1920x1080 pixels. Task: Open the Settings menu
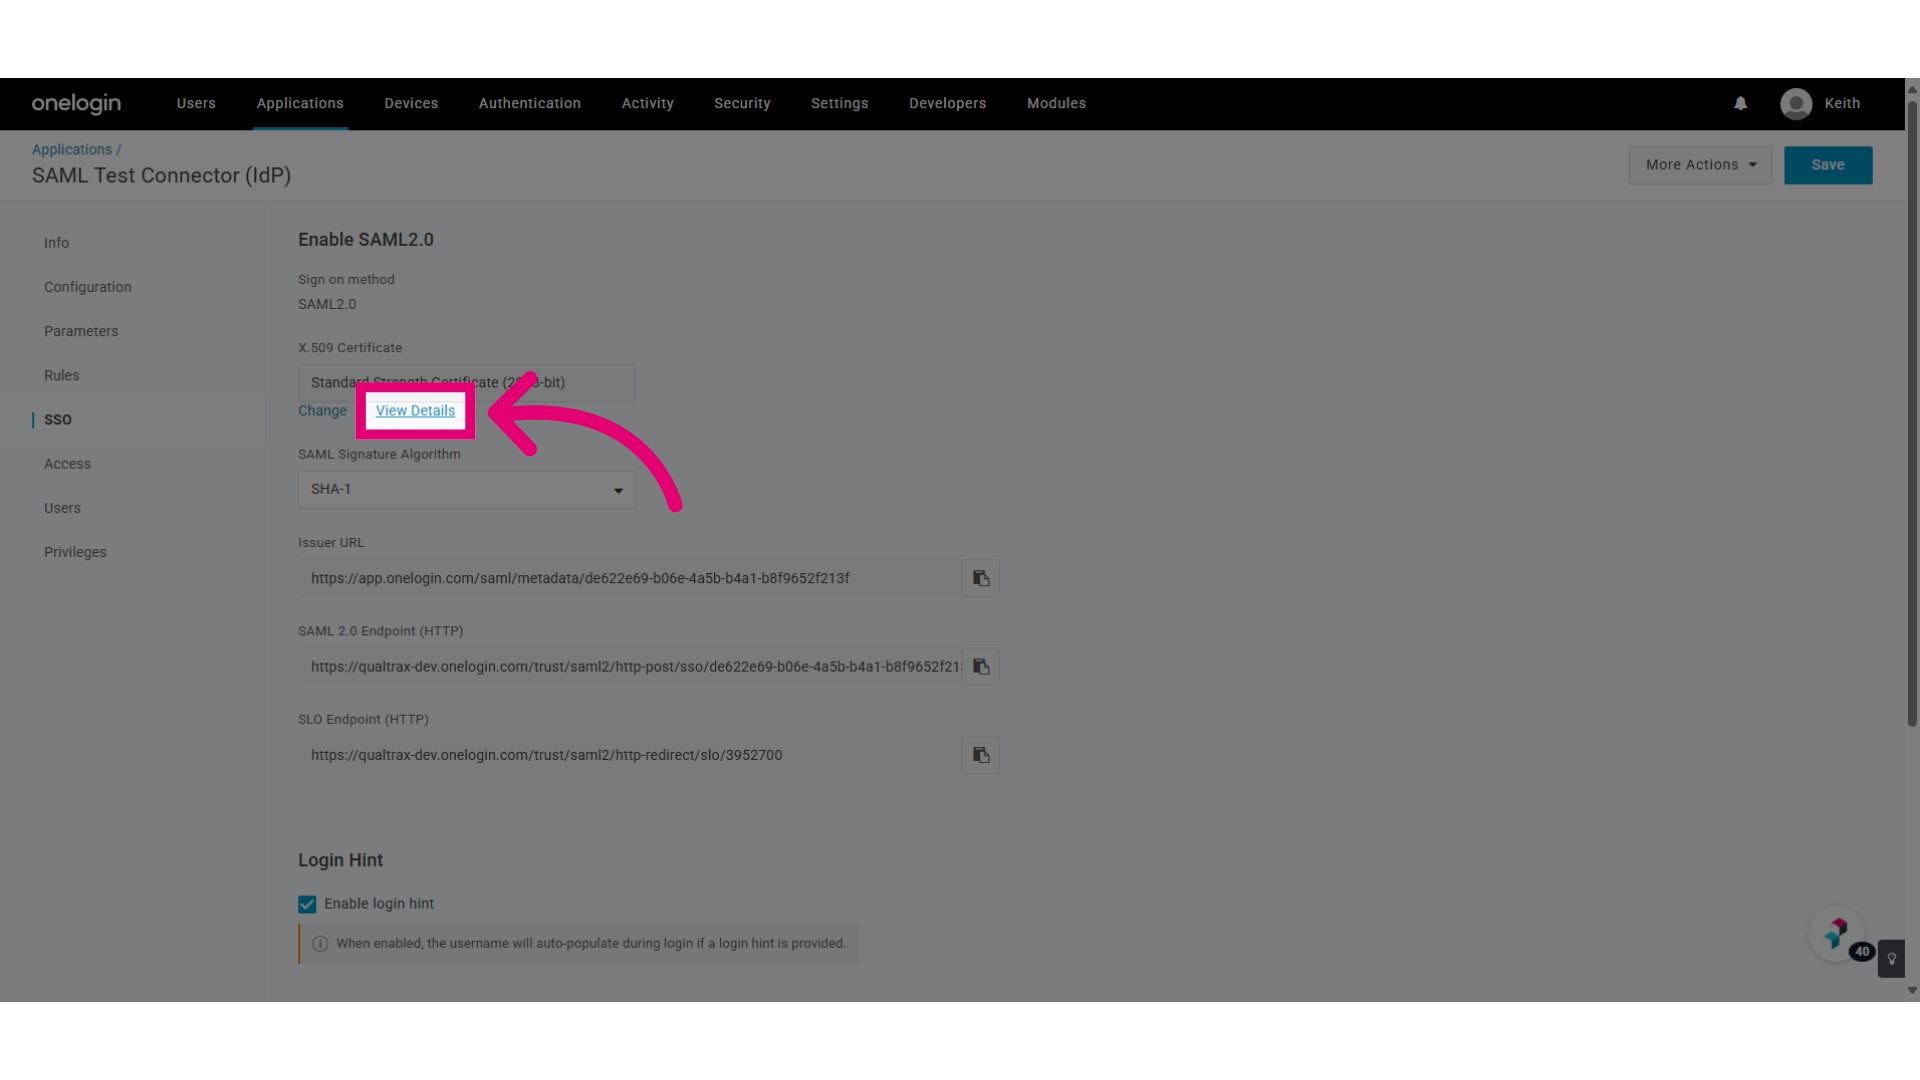click(x=840, y=103)
